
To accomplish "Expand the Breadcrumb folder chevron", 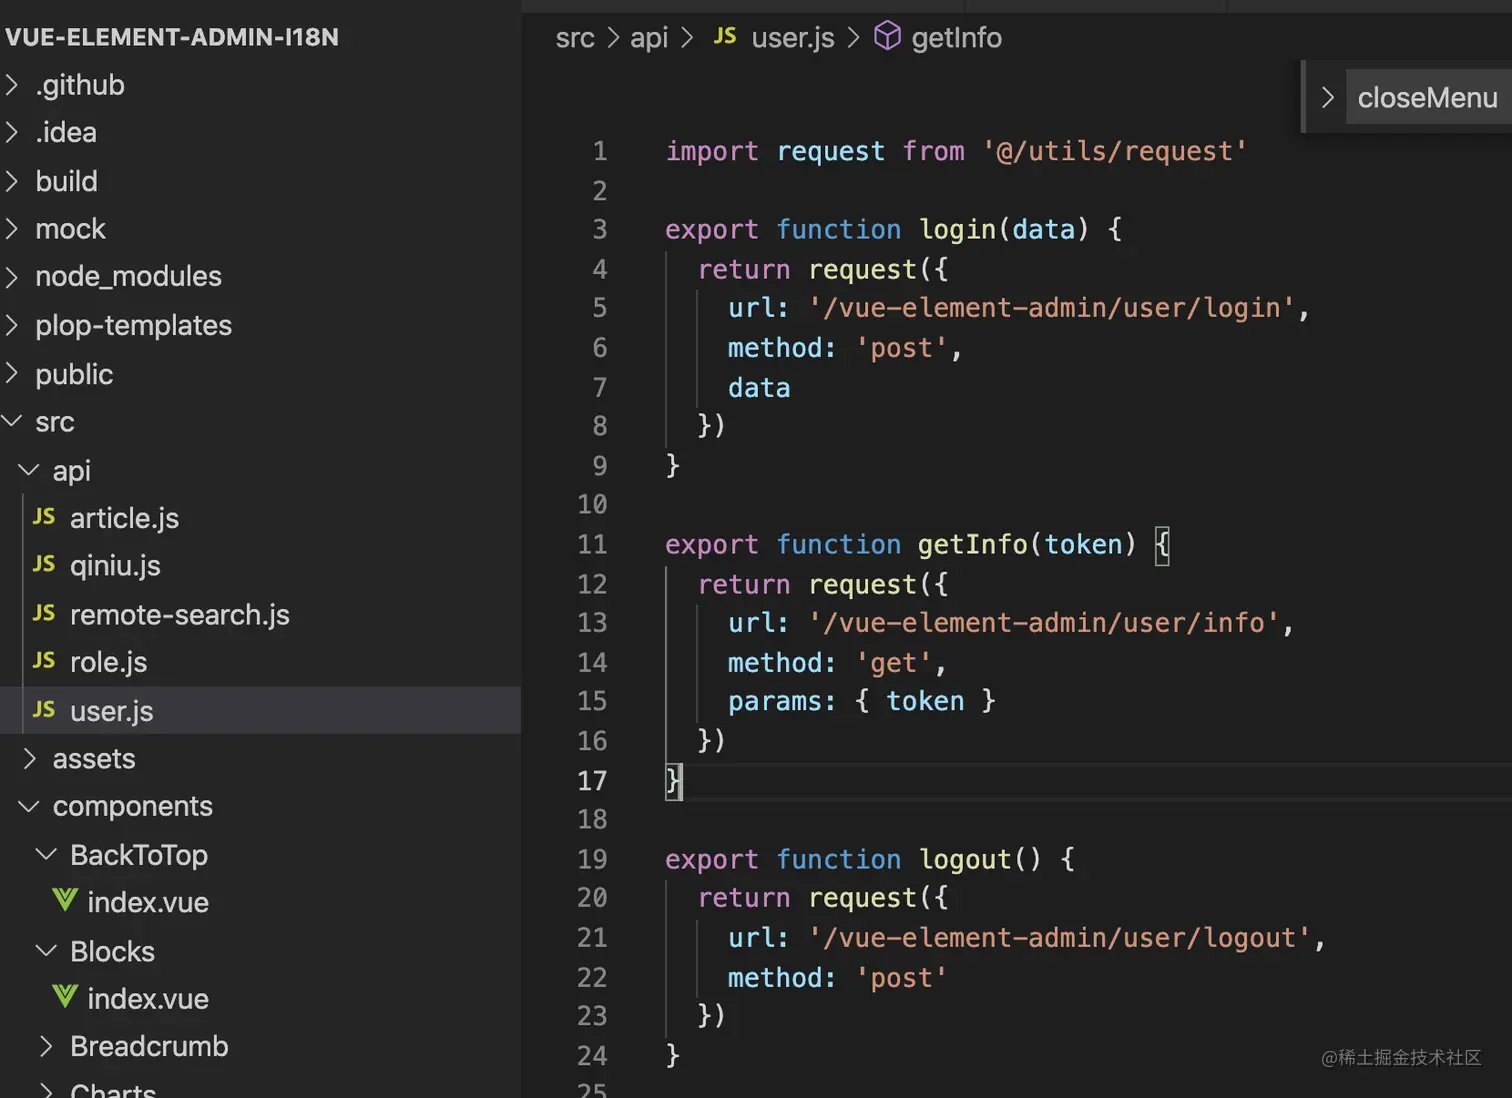I will click(47, 1046).
